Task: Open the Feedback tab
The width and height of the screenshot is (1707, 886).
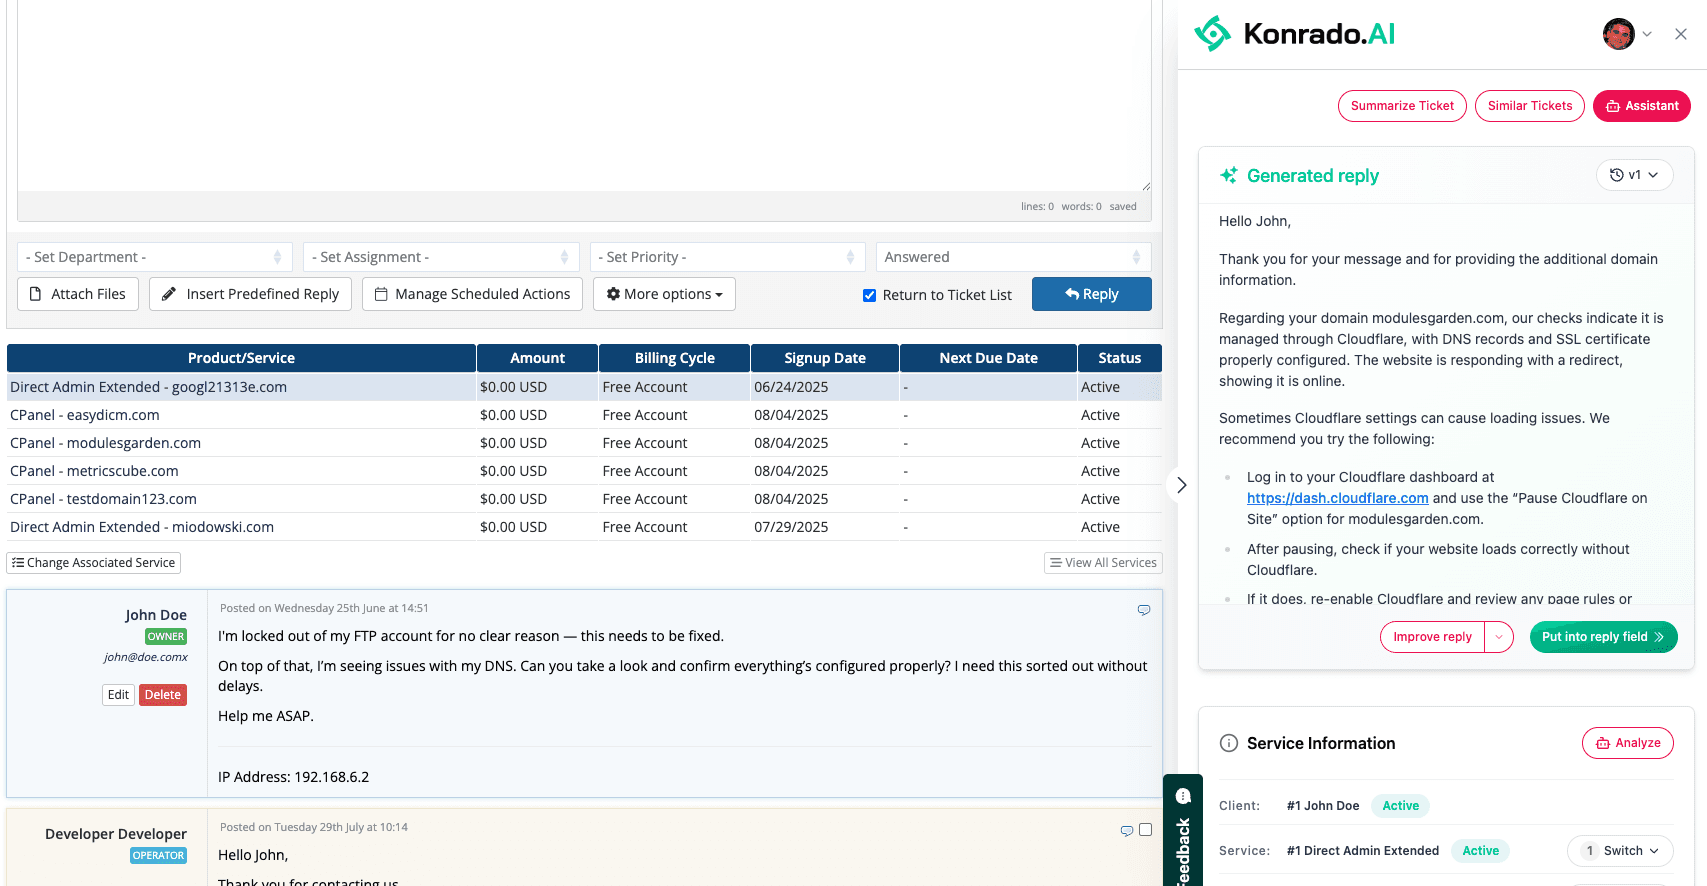Action: coord(1183,832)
